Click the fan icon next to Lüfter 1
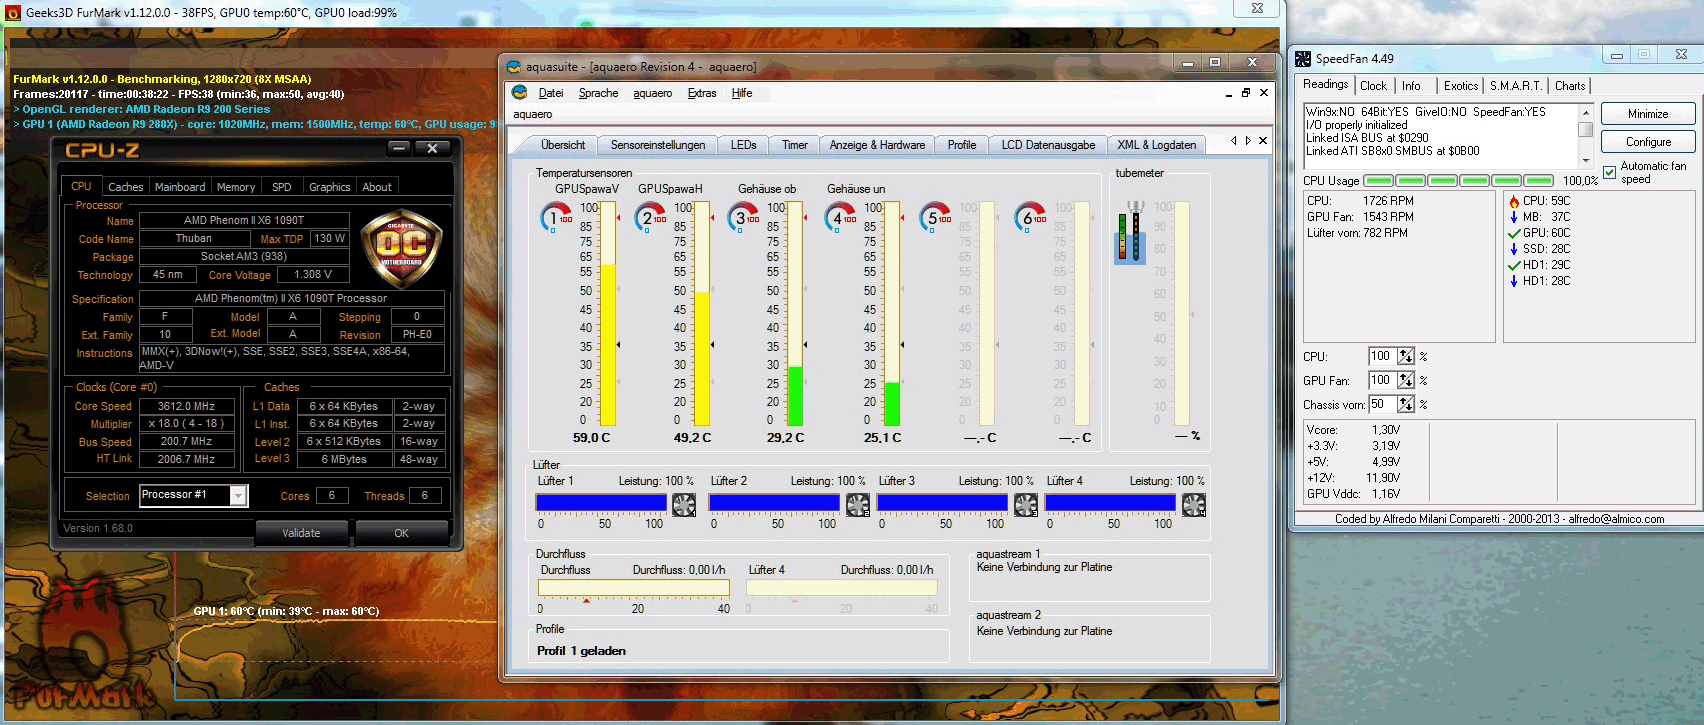Screen dimensions: 1704x725 click(684, 505)
